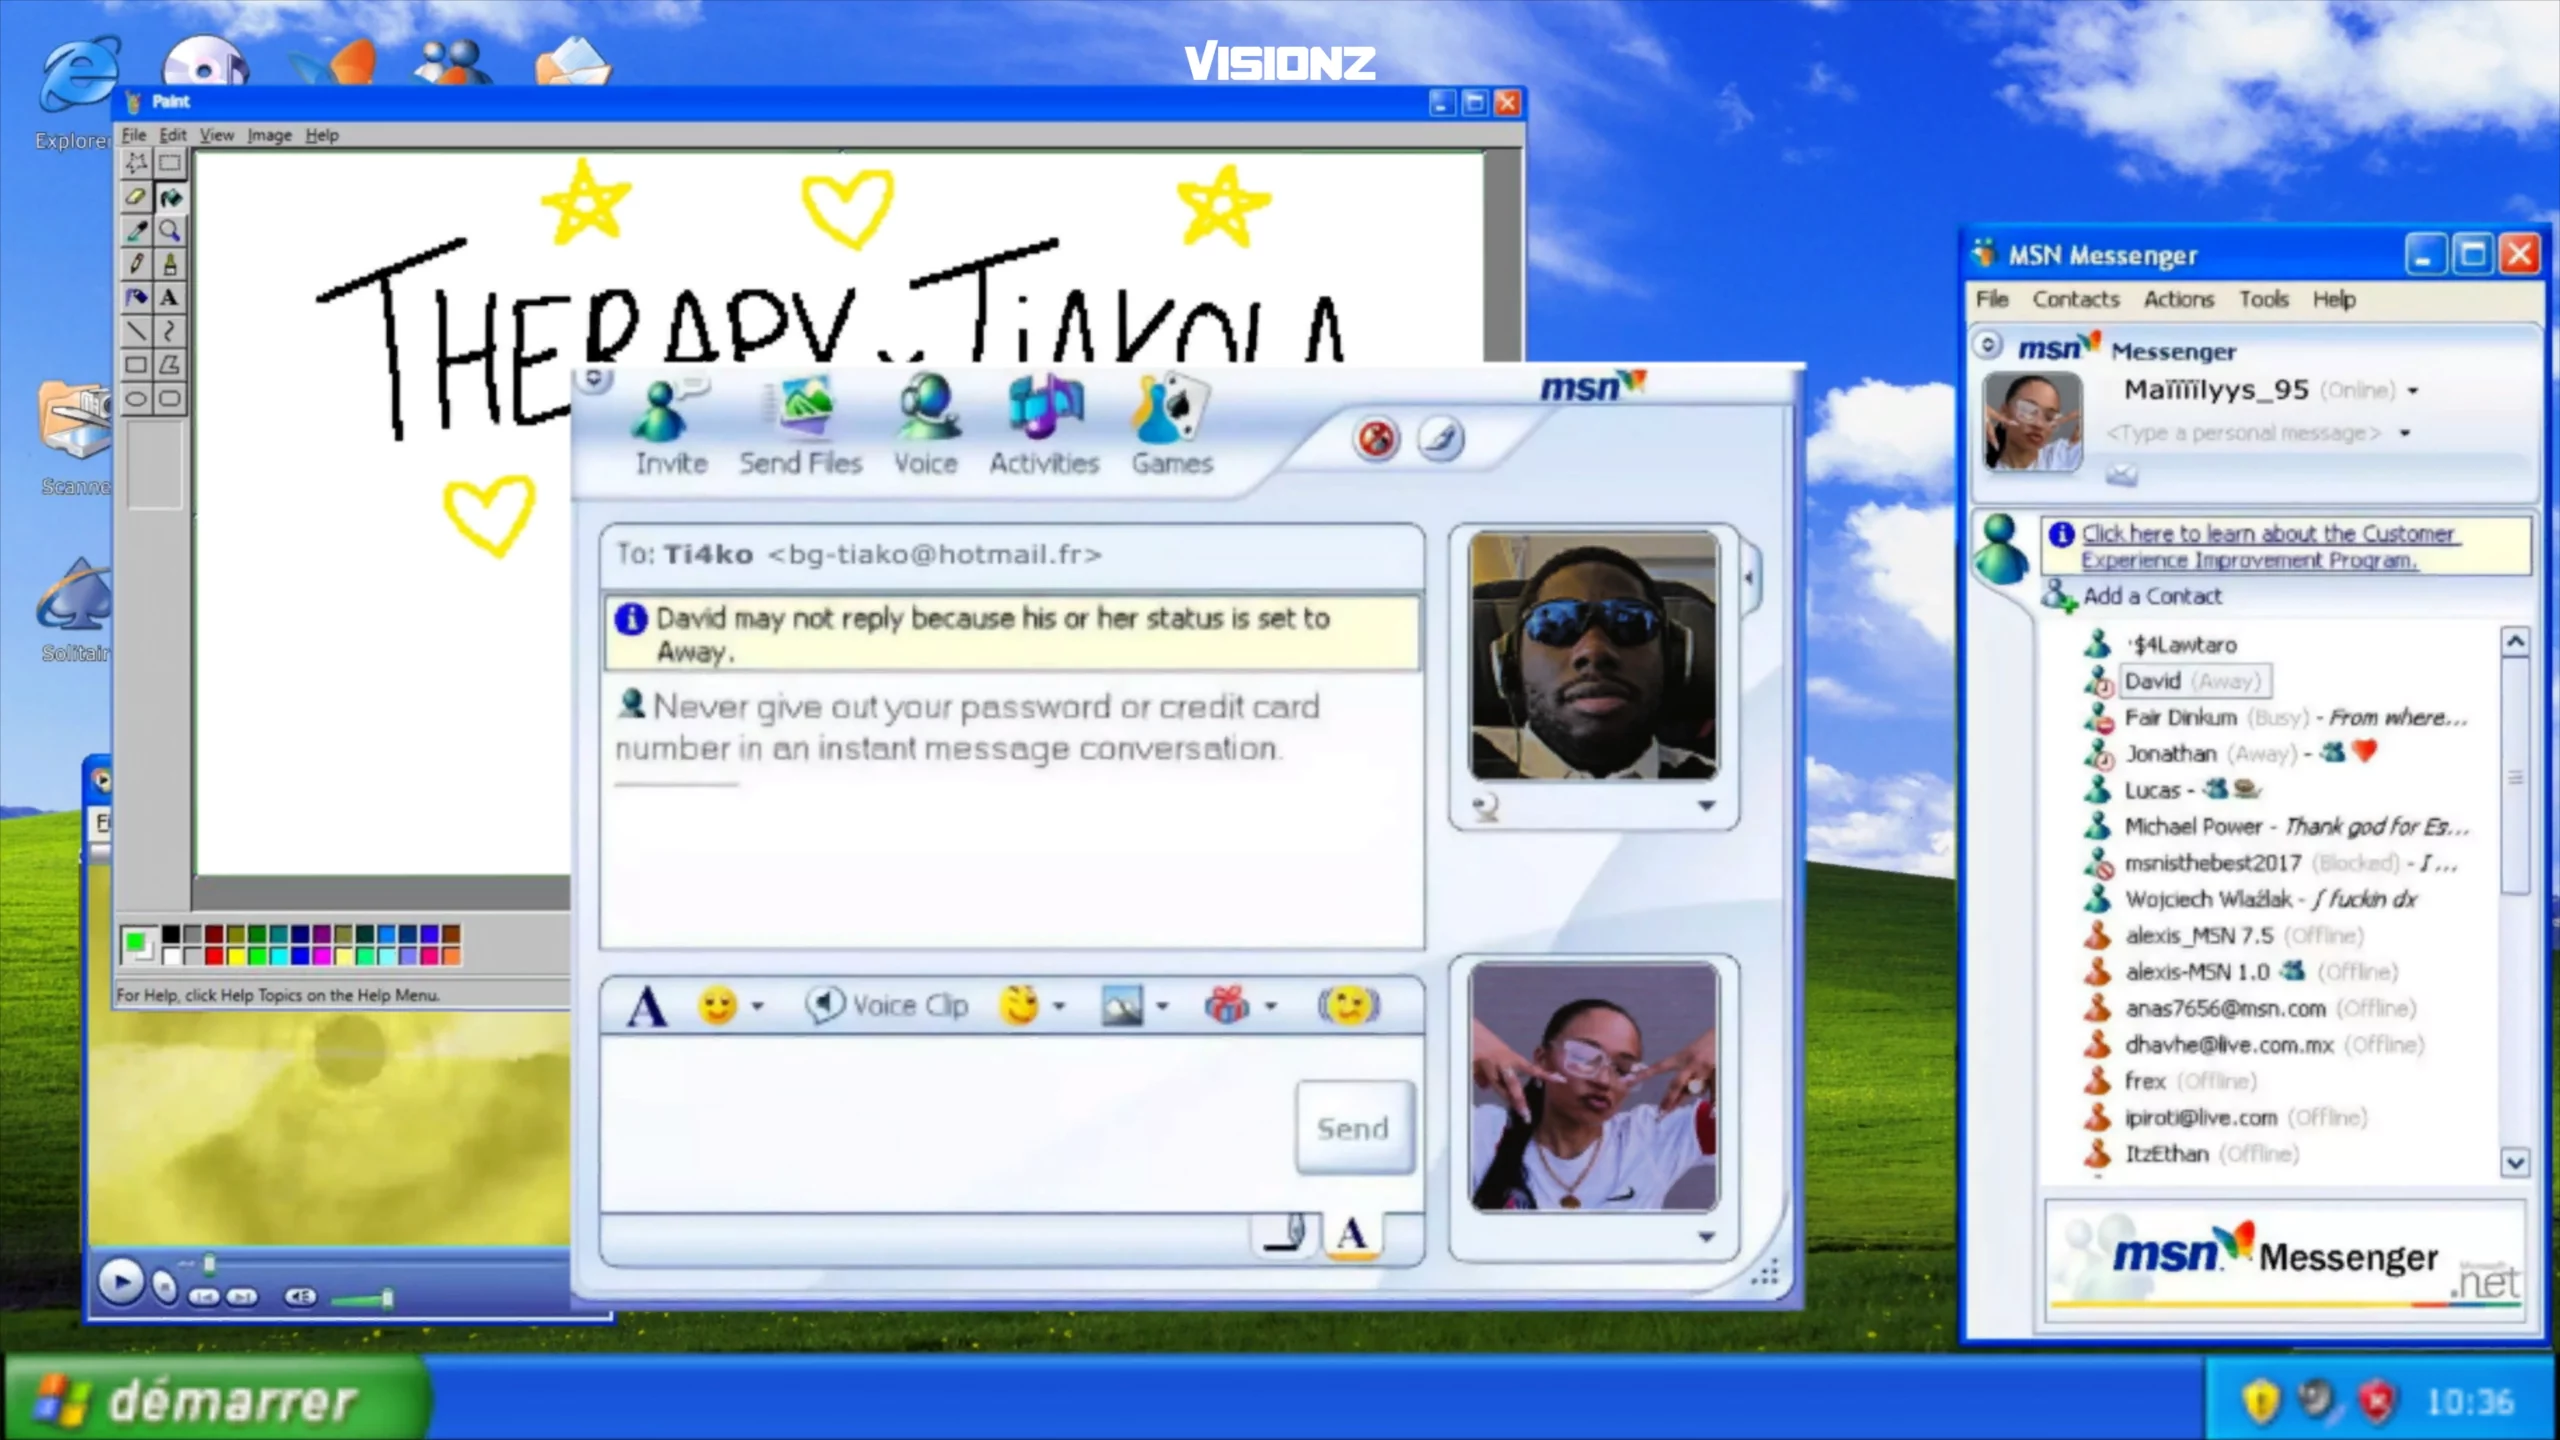Viewport: 2560px width, 1440px height.
Task: Open the Tools menu in MSN Messenger
Action: coord(2264,300)
